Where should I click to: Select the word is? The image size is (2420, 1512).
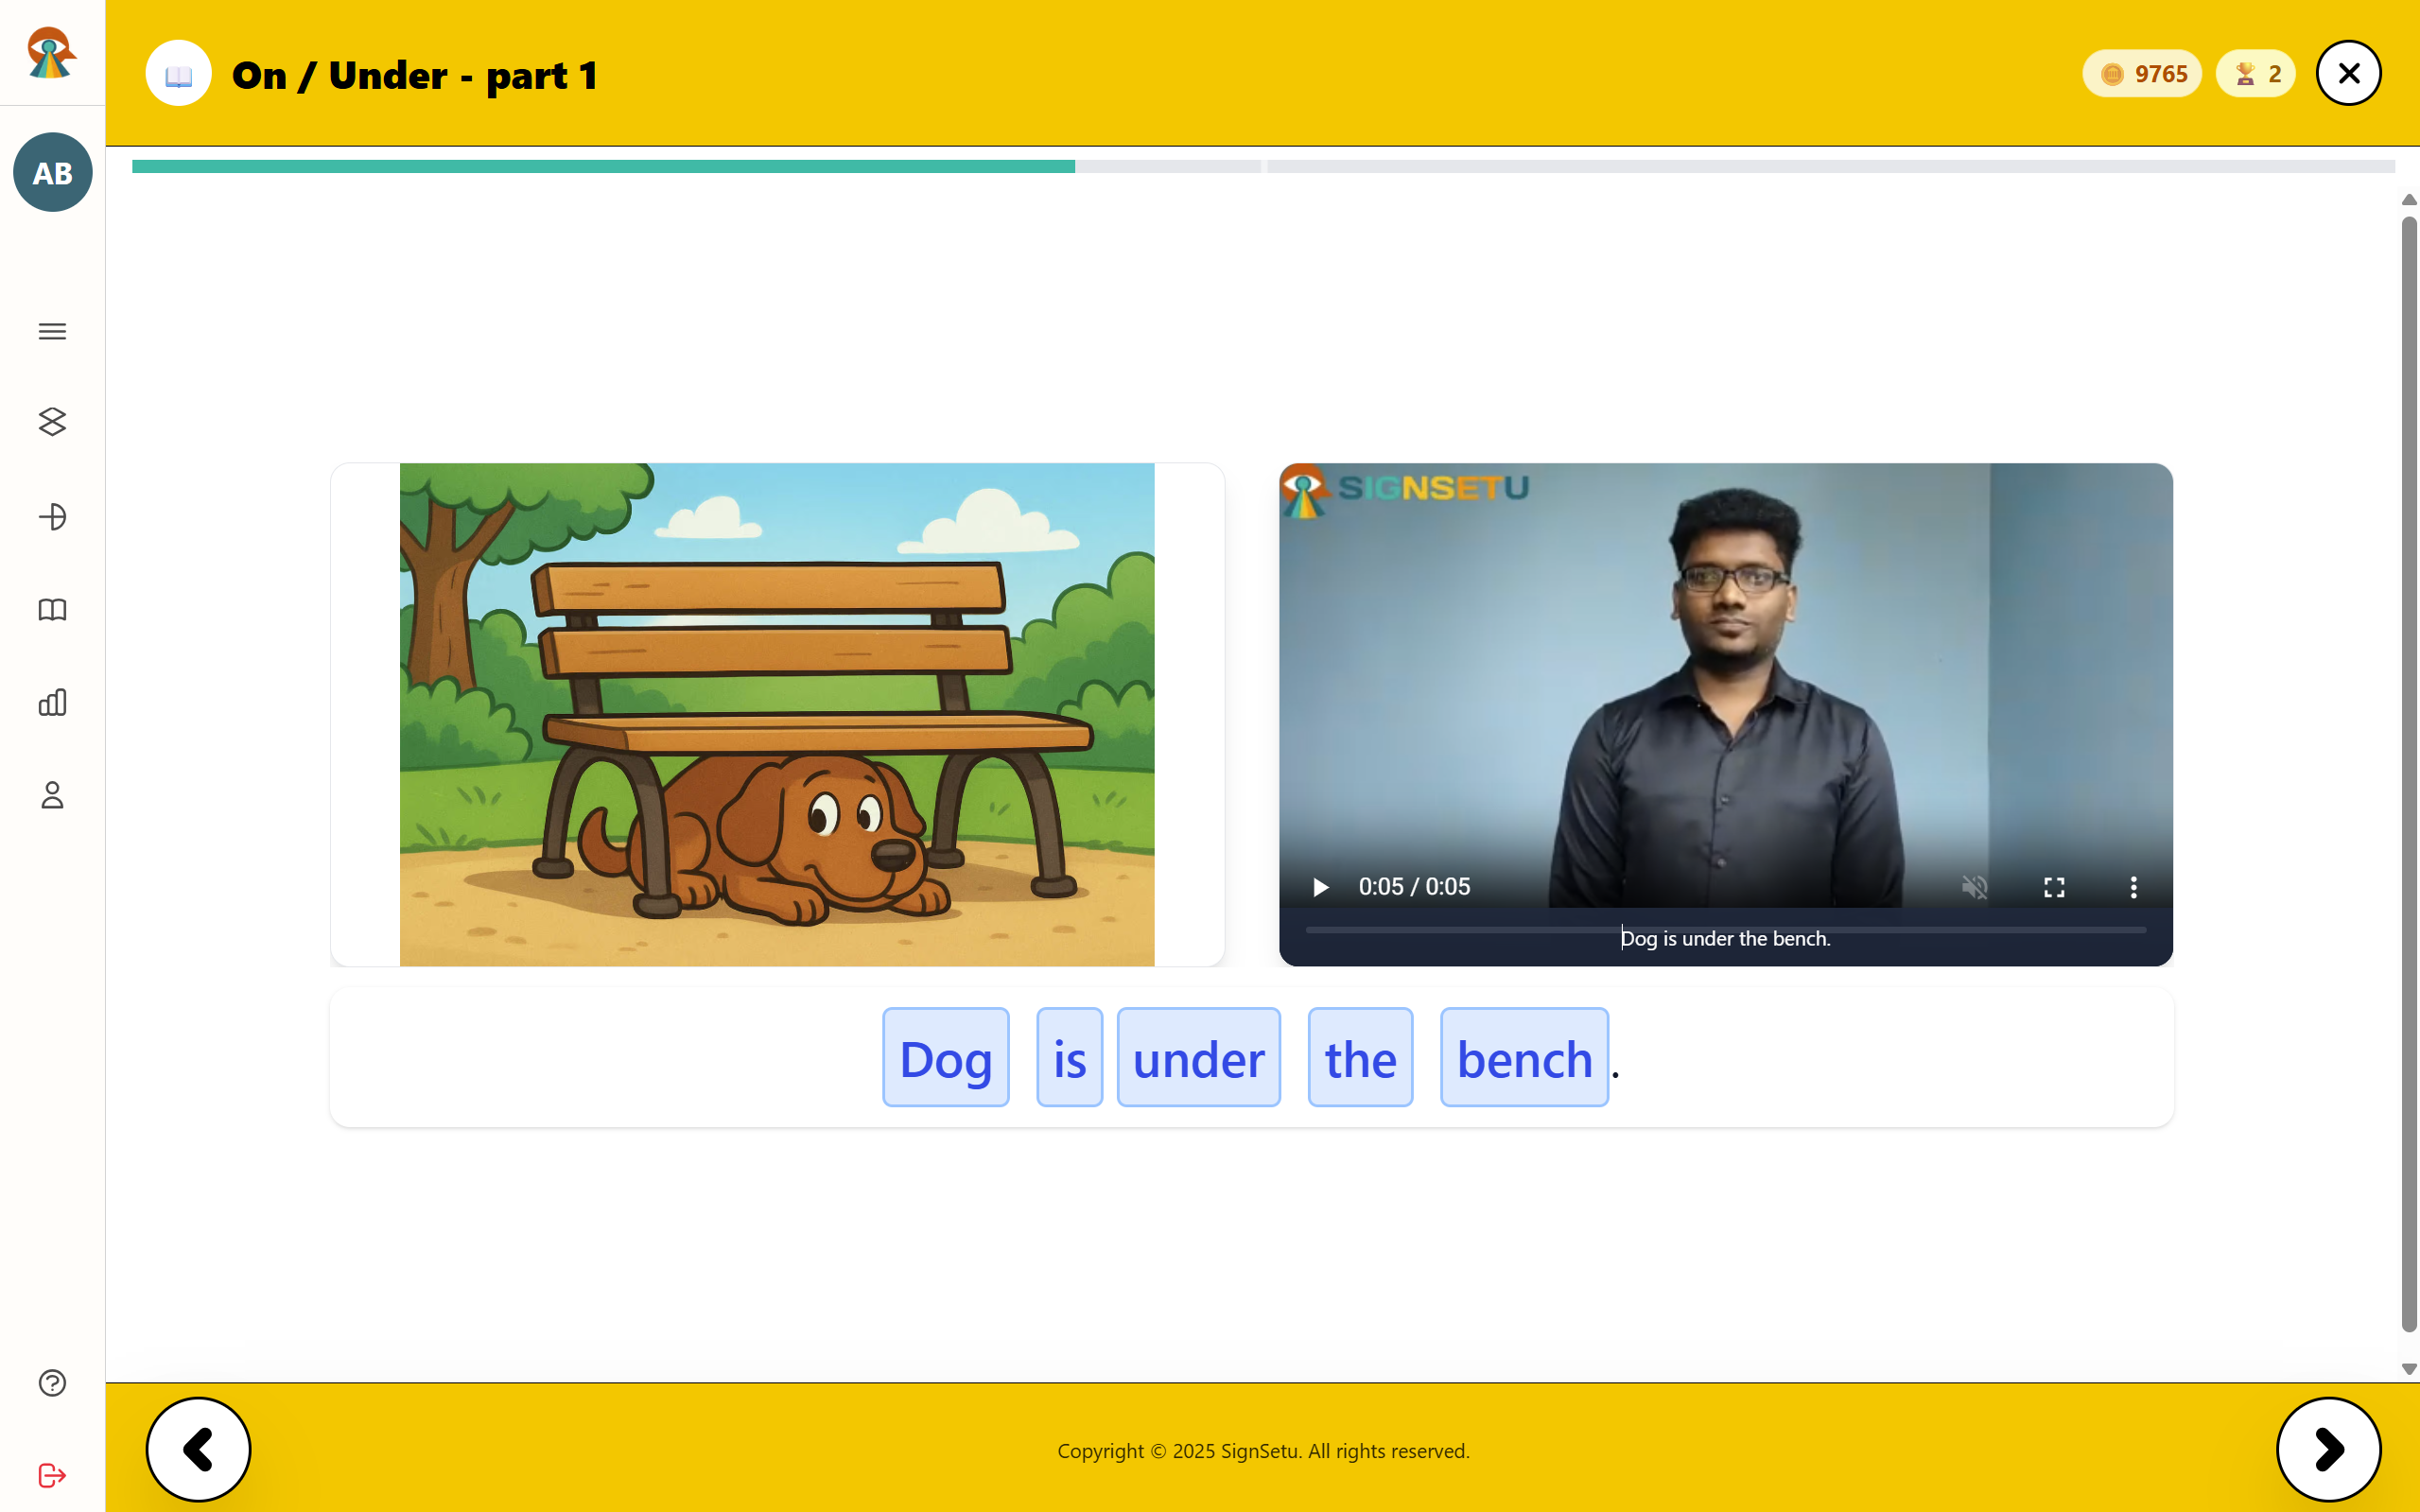click(x=1069, y=1058)
